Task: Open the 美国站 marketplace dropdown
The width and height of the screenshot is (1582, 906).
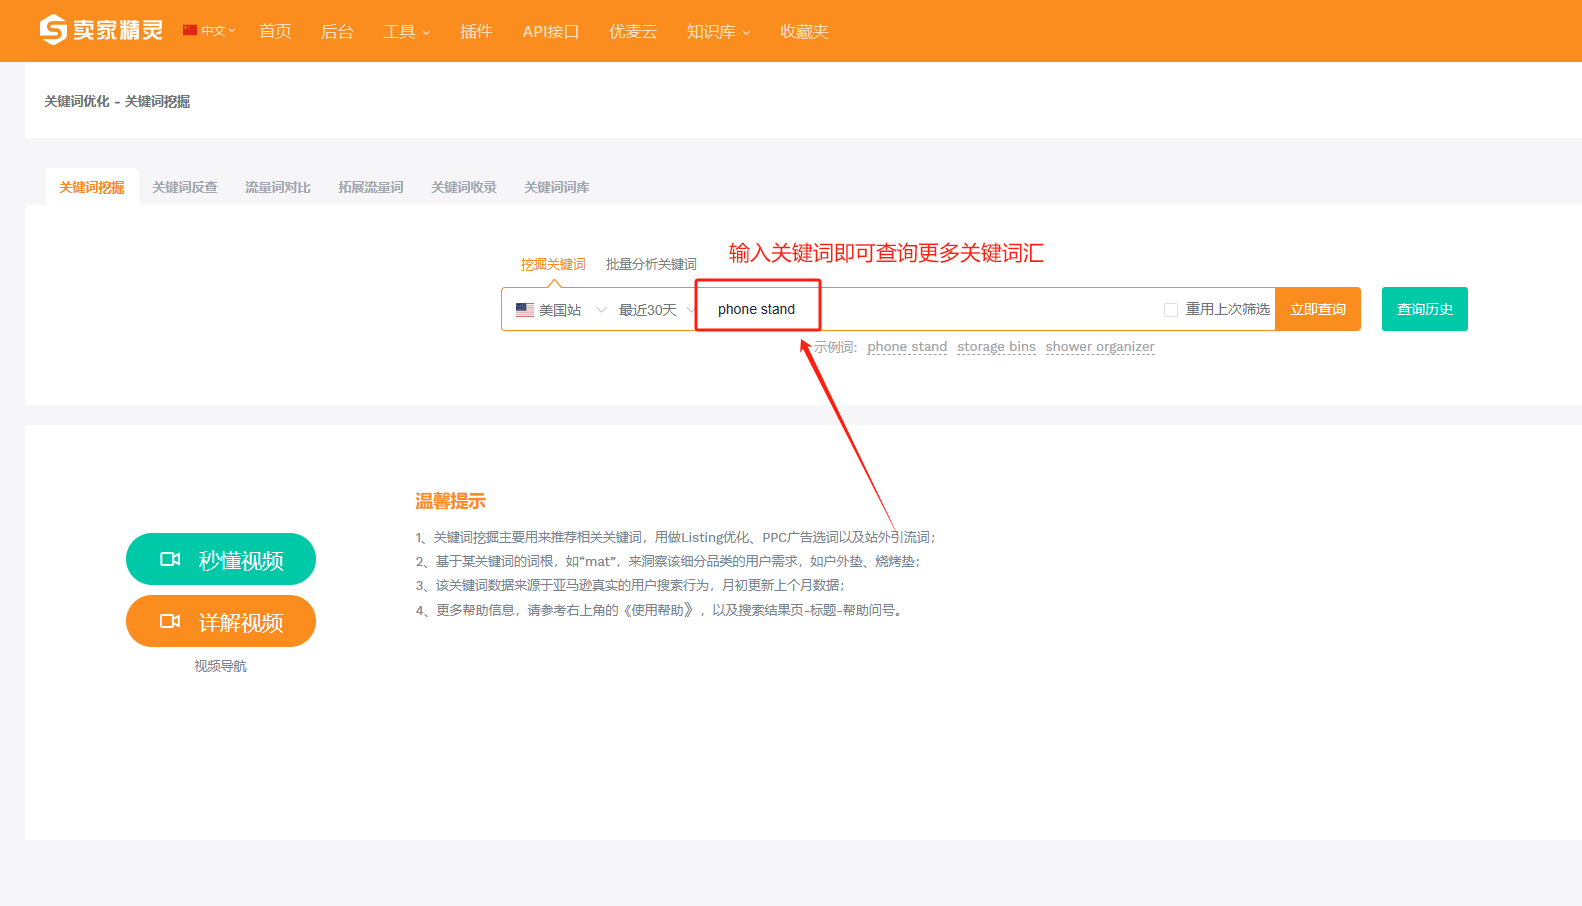Action: click(x=561, y=310)
